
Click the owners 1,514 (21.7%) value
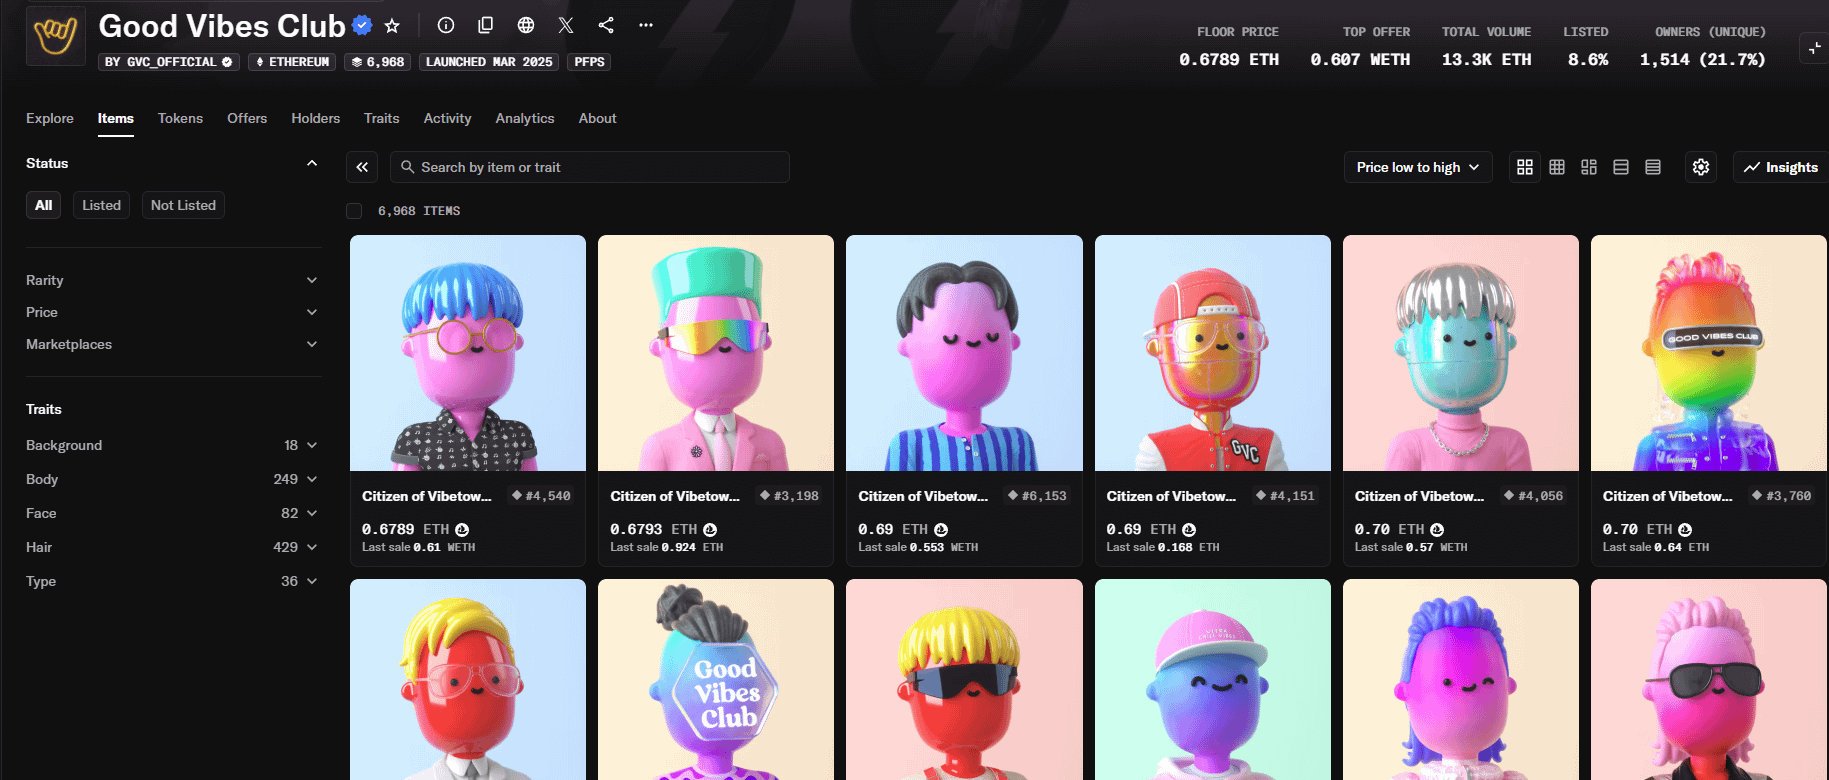(1703, 60)
